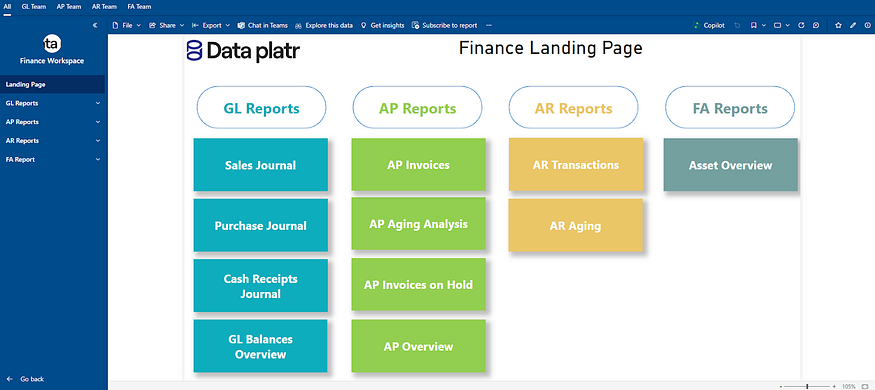Open the more options ellipsis in toolbar
Screen dimensions: 875x390
[489, 25]
